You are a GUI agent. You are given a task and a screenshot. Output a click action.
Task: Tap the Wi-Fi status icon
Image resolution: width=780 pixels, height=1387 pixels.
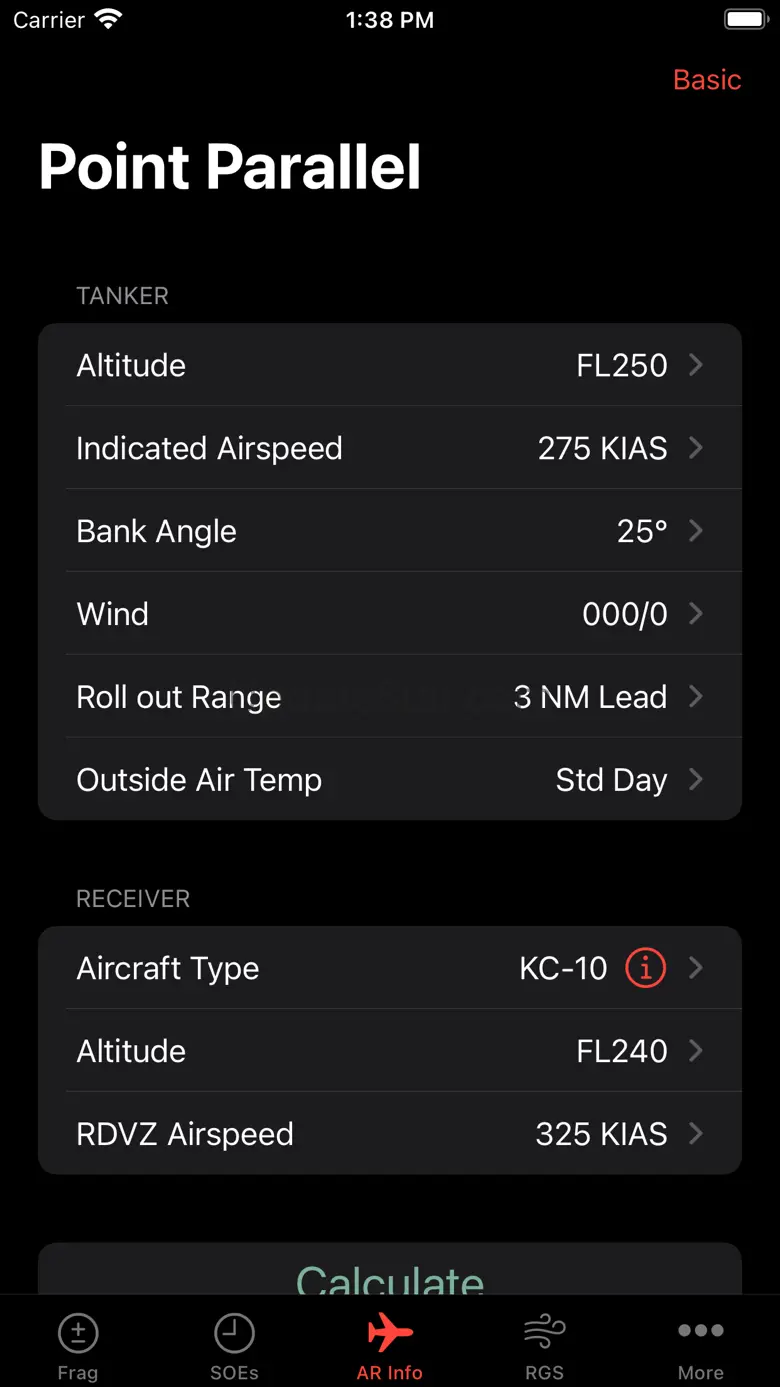point(108,19)
